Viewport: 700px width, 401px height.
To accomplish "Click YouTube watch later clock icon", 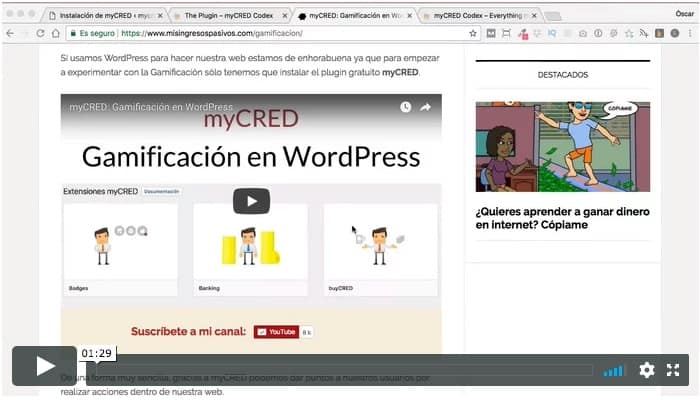I will pyautogui.click(x=405, y=107).
